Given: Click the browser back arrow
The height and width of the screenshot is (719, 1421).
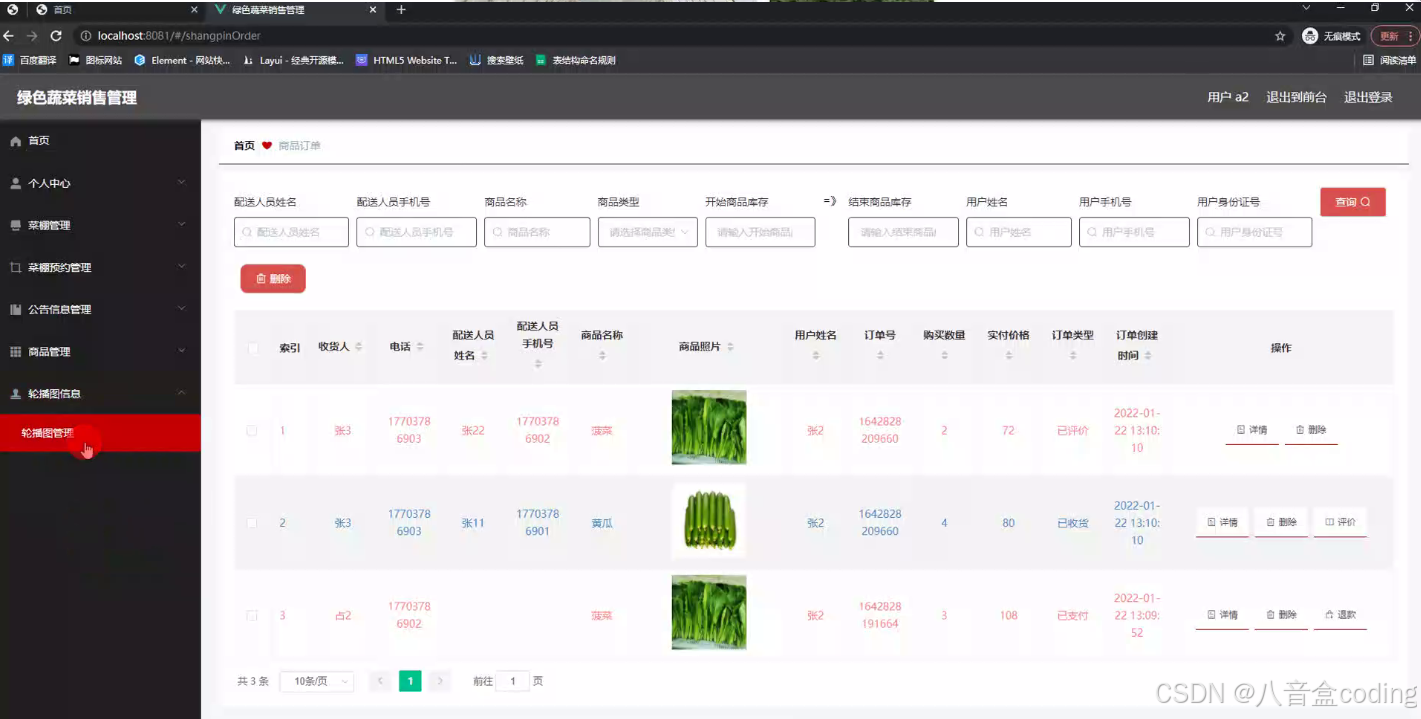Looking at the screenshot, I should tap(9, 36).
